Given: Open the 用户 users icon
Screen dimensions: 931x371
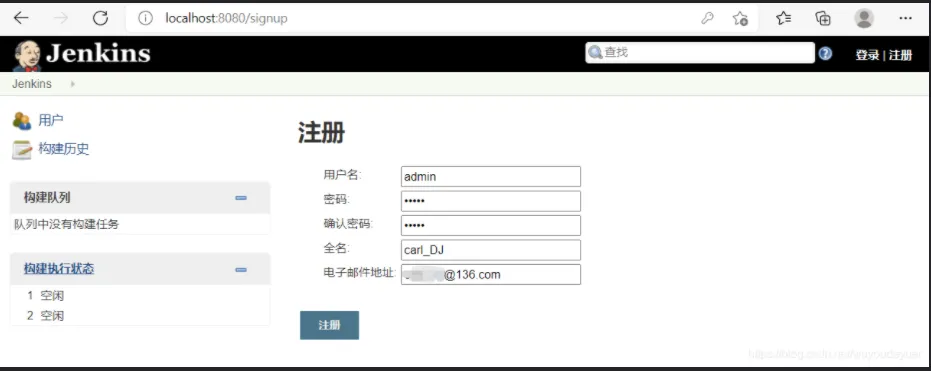Looking at the screenshot, I should point(21,121).
